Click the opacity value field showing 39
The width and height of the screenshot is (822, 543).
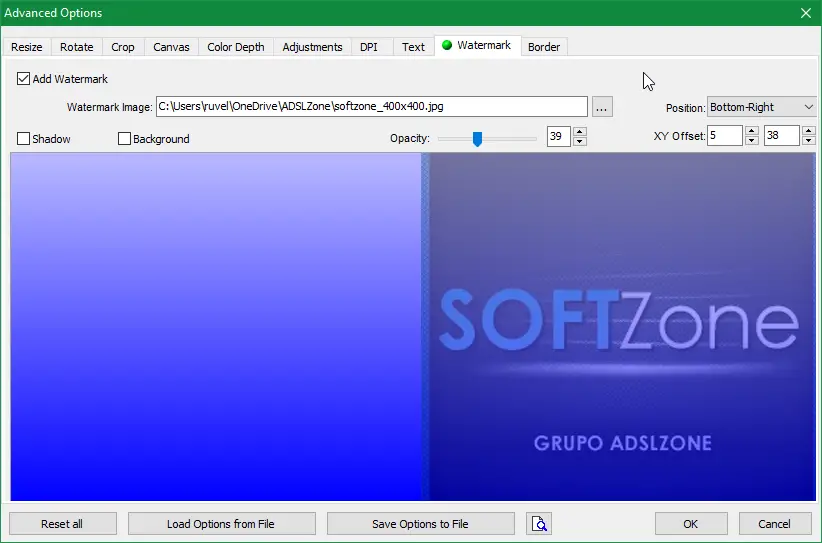(559, 137)
